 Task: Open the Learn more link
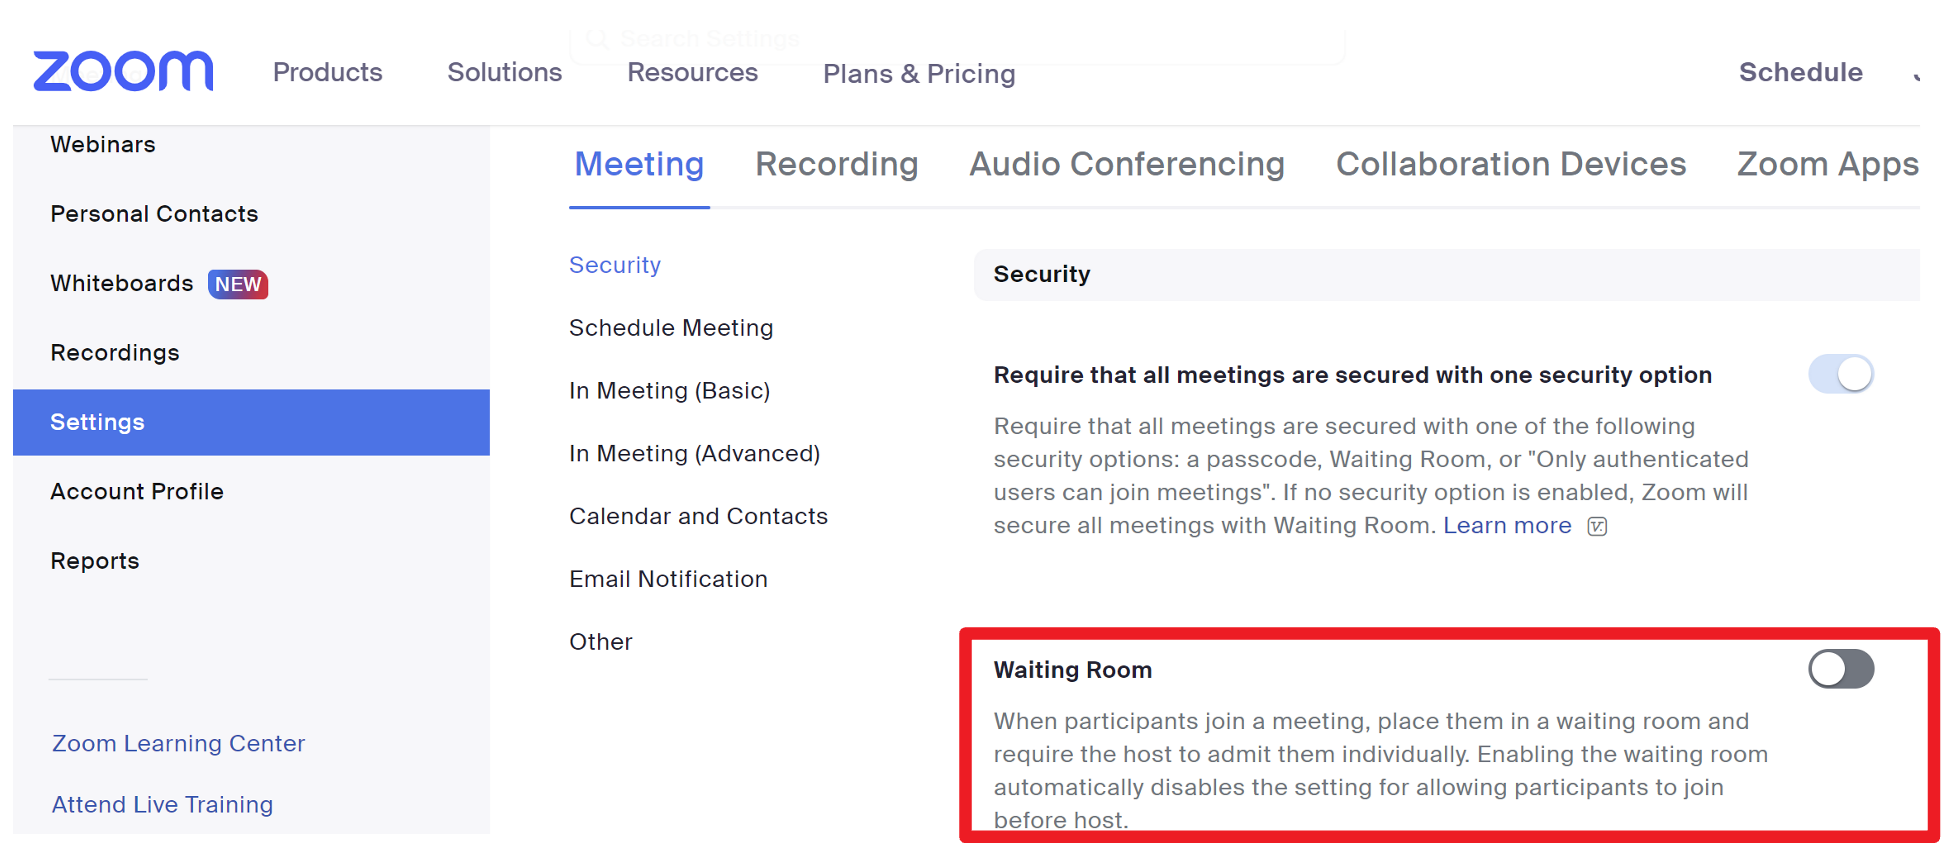tap(1507, 525)
